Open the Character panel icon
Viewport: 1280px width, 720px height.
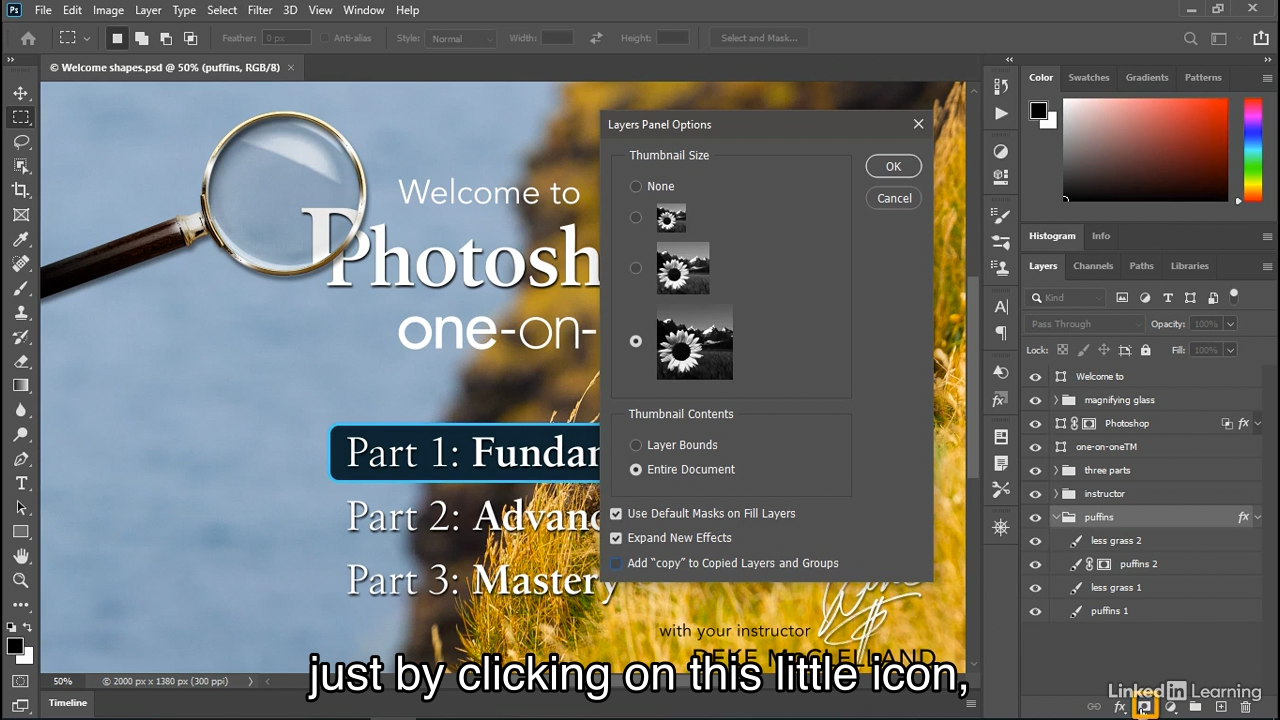1001,307
